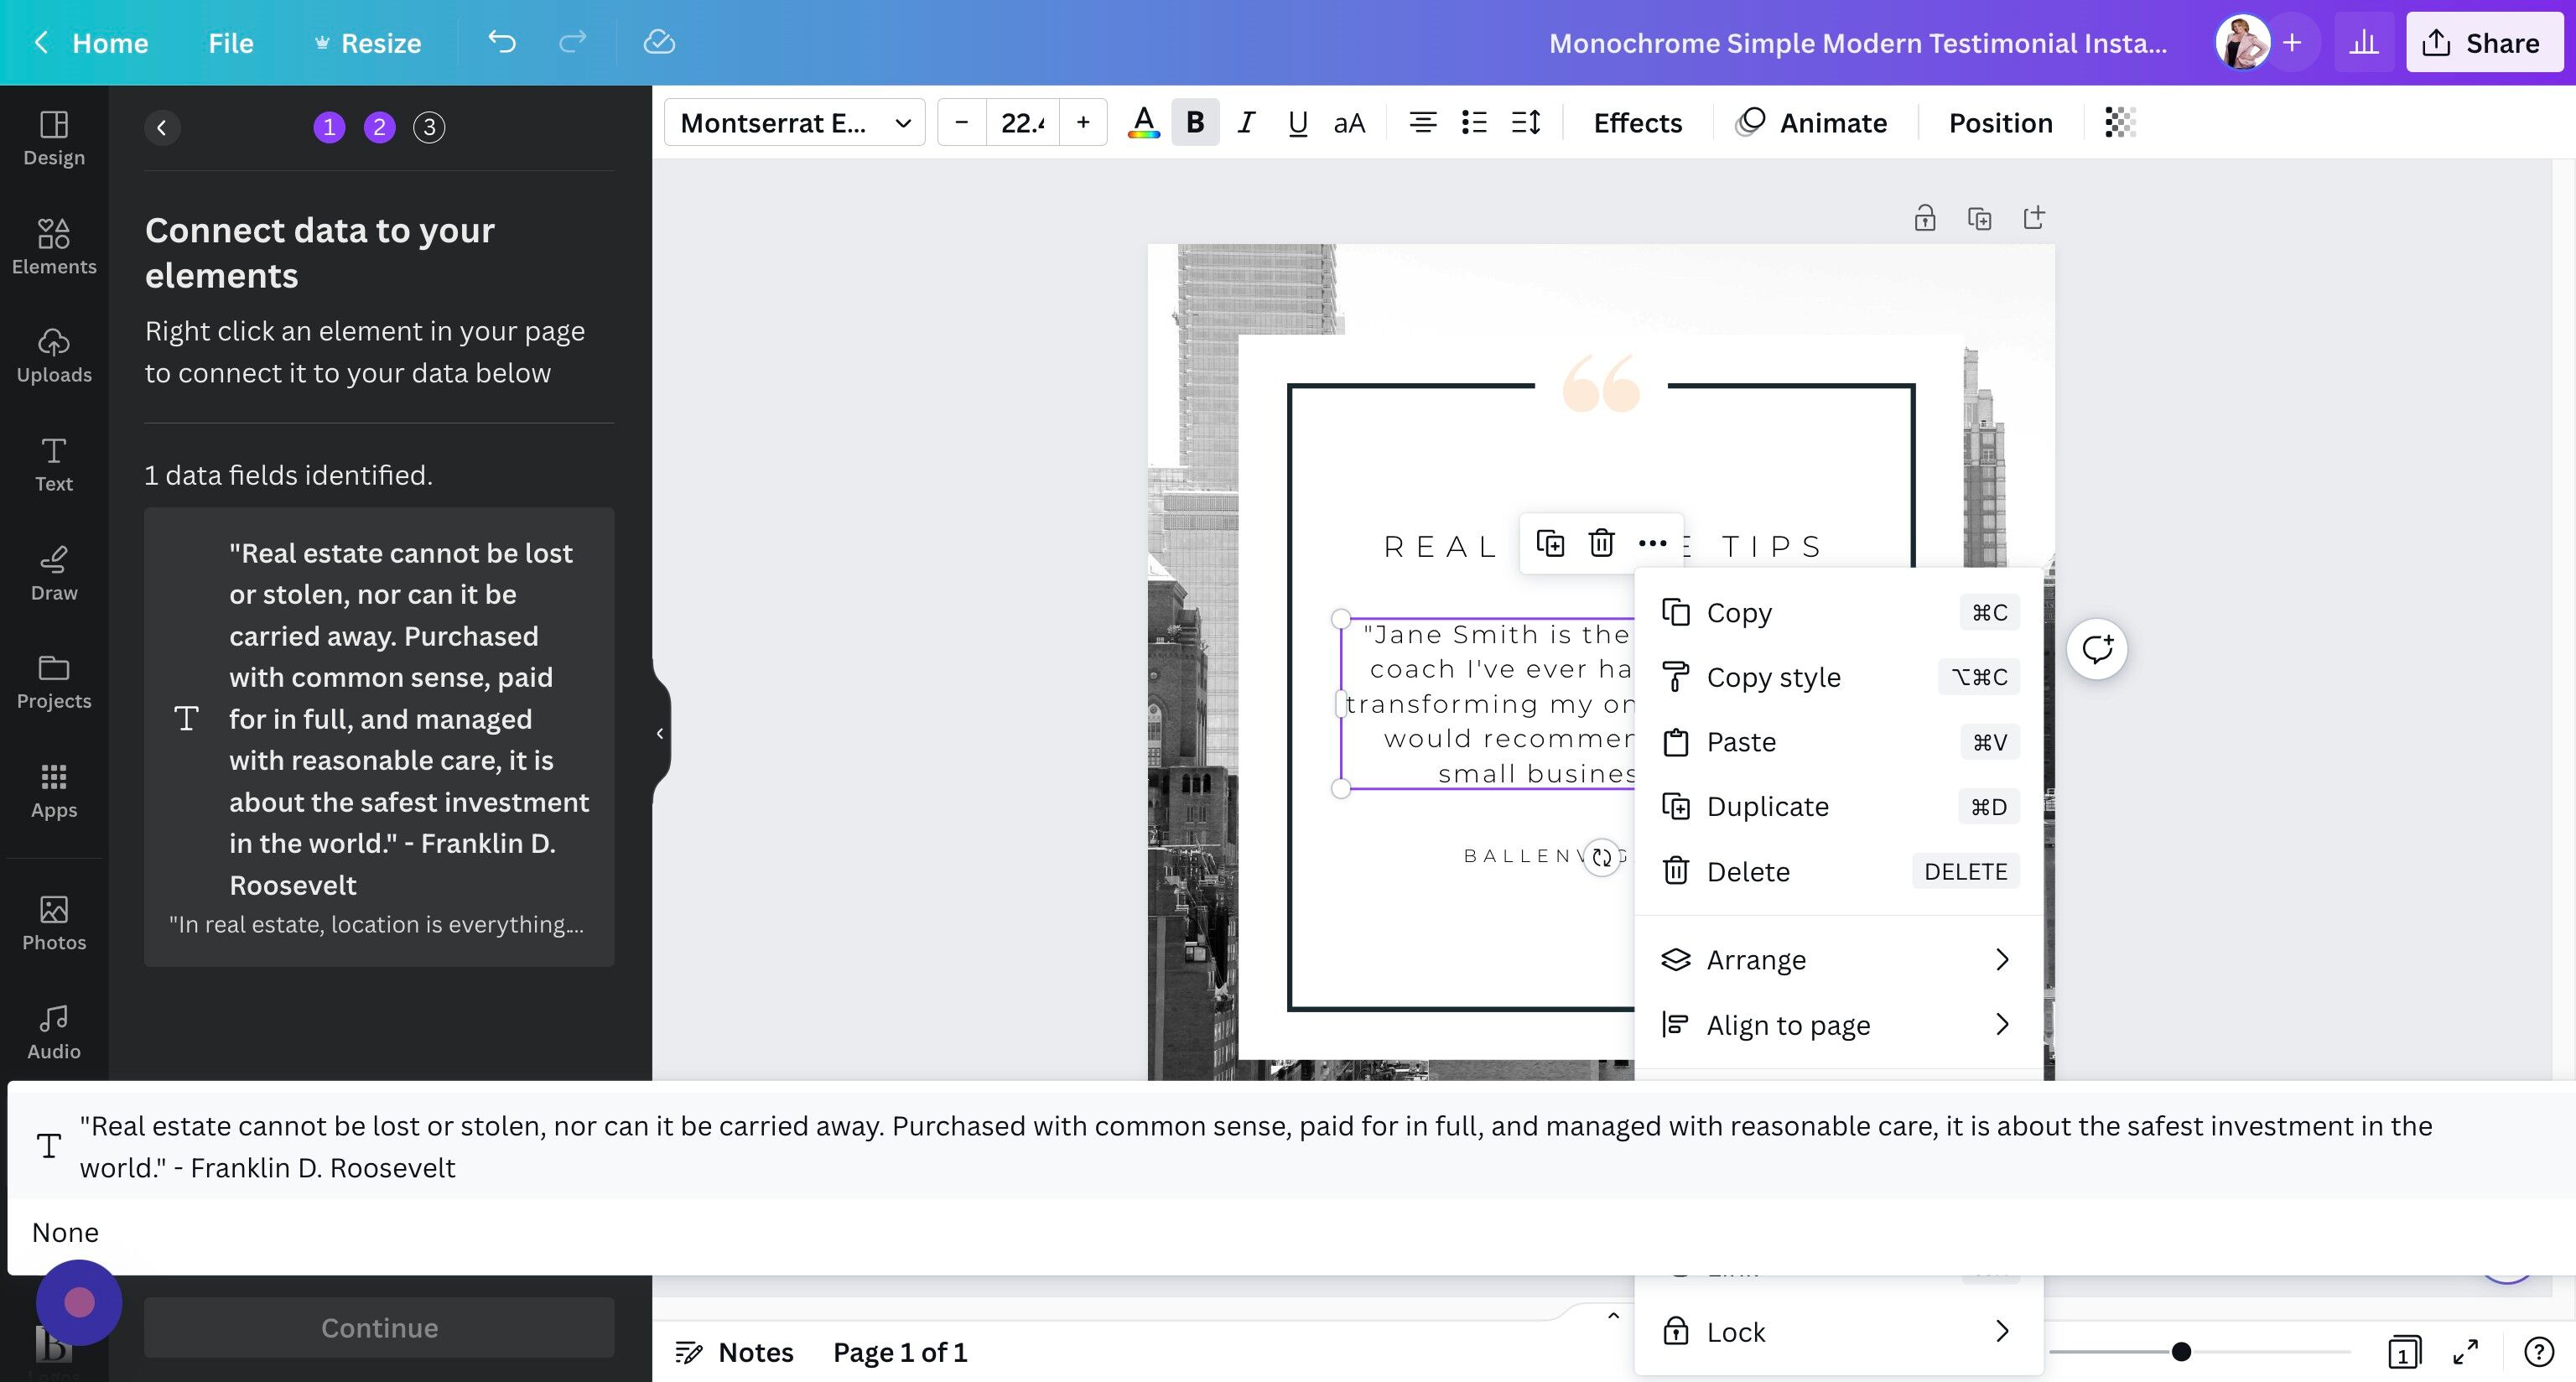Click the cloud save status icon

pos(659,42)
